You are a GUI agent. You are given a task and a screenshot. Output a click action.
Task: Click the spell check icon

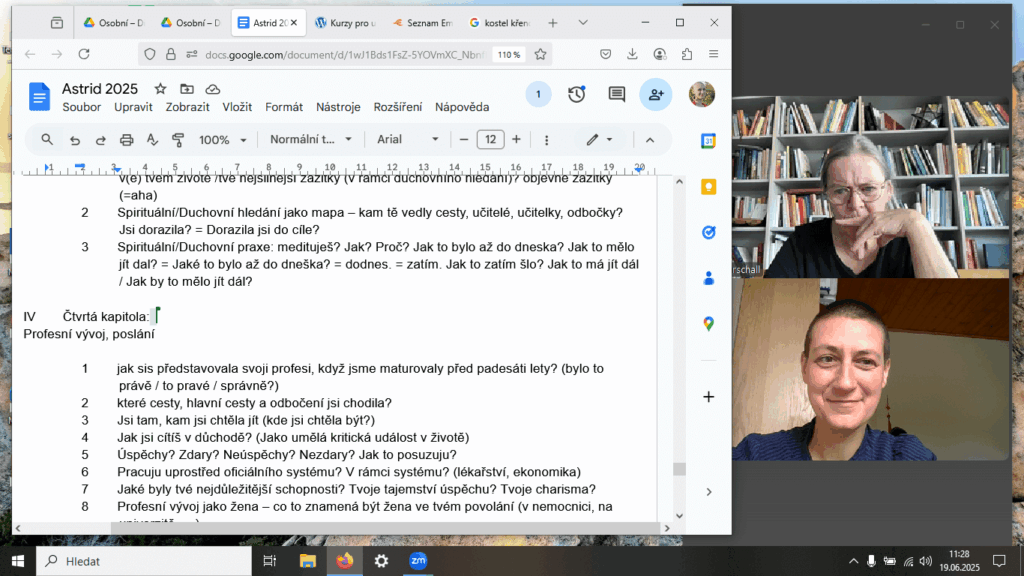tap(152, 140)
